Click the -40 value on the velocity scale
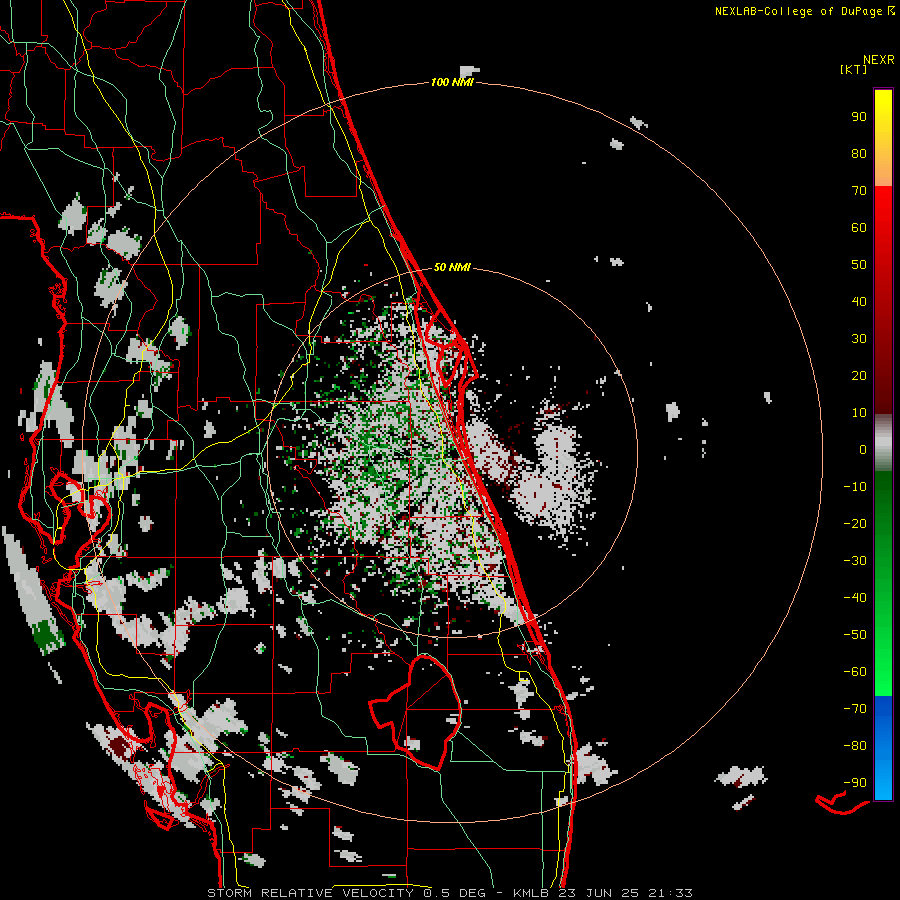 click(855, 598)
